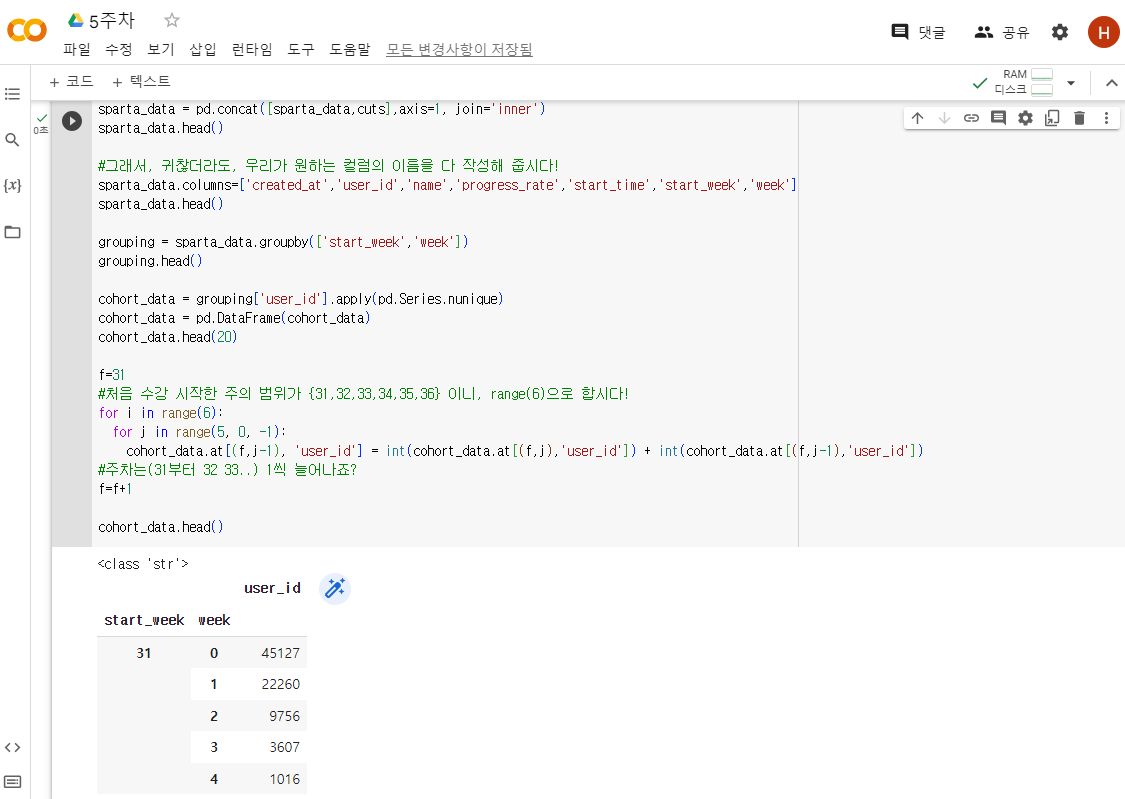The image size is (1125, 799).
Task: Click the cohort_data.head(20) code line
Action: 168,336
